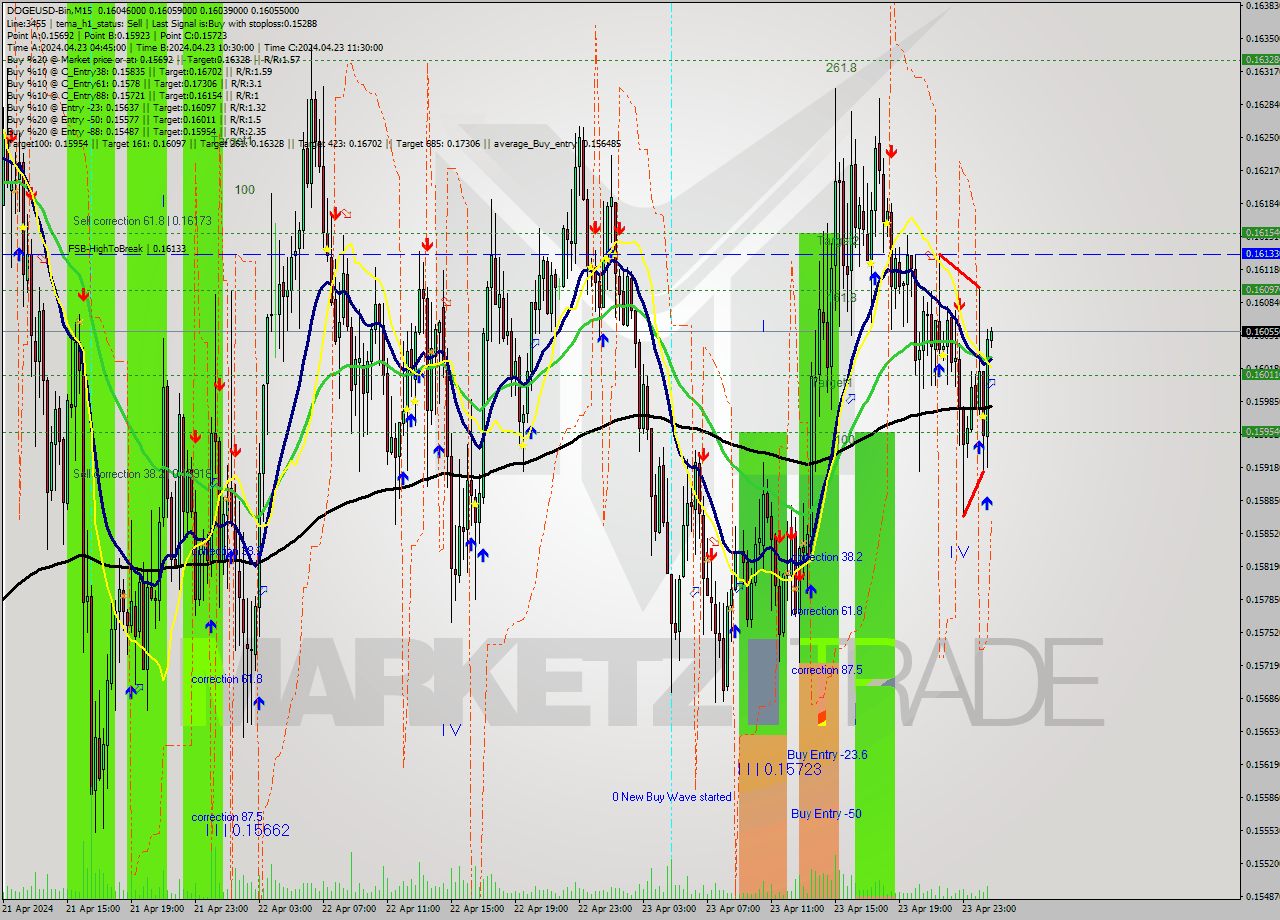The image size is (1280, 920).
Task: Click the '22 Apr 03:00' time label
Action: [x=285, y=909]
